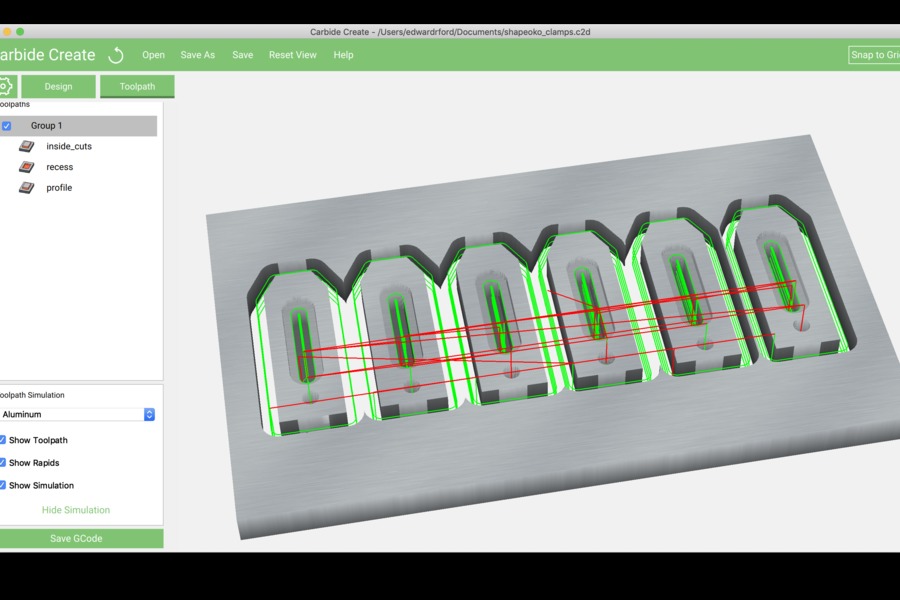This screenshot has width=900, height=600.
Task: Select the Group 1 toolpath group
Action: 78,126
